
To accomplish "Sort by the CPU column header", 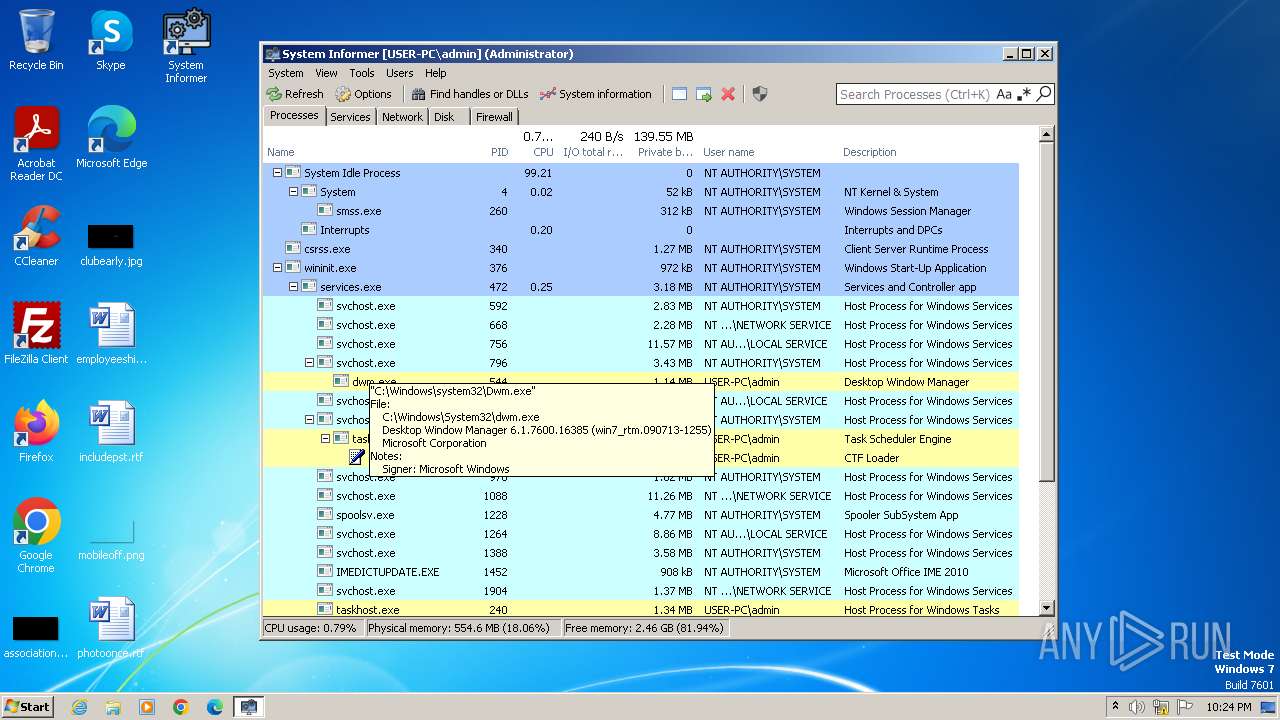I will tap(543, 152).
